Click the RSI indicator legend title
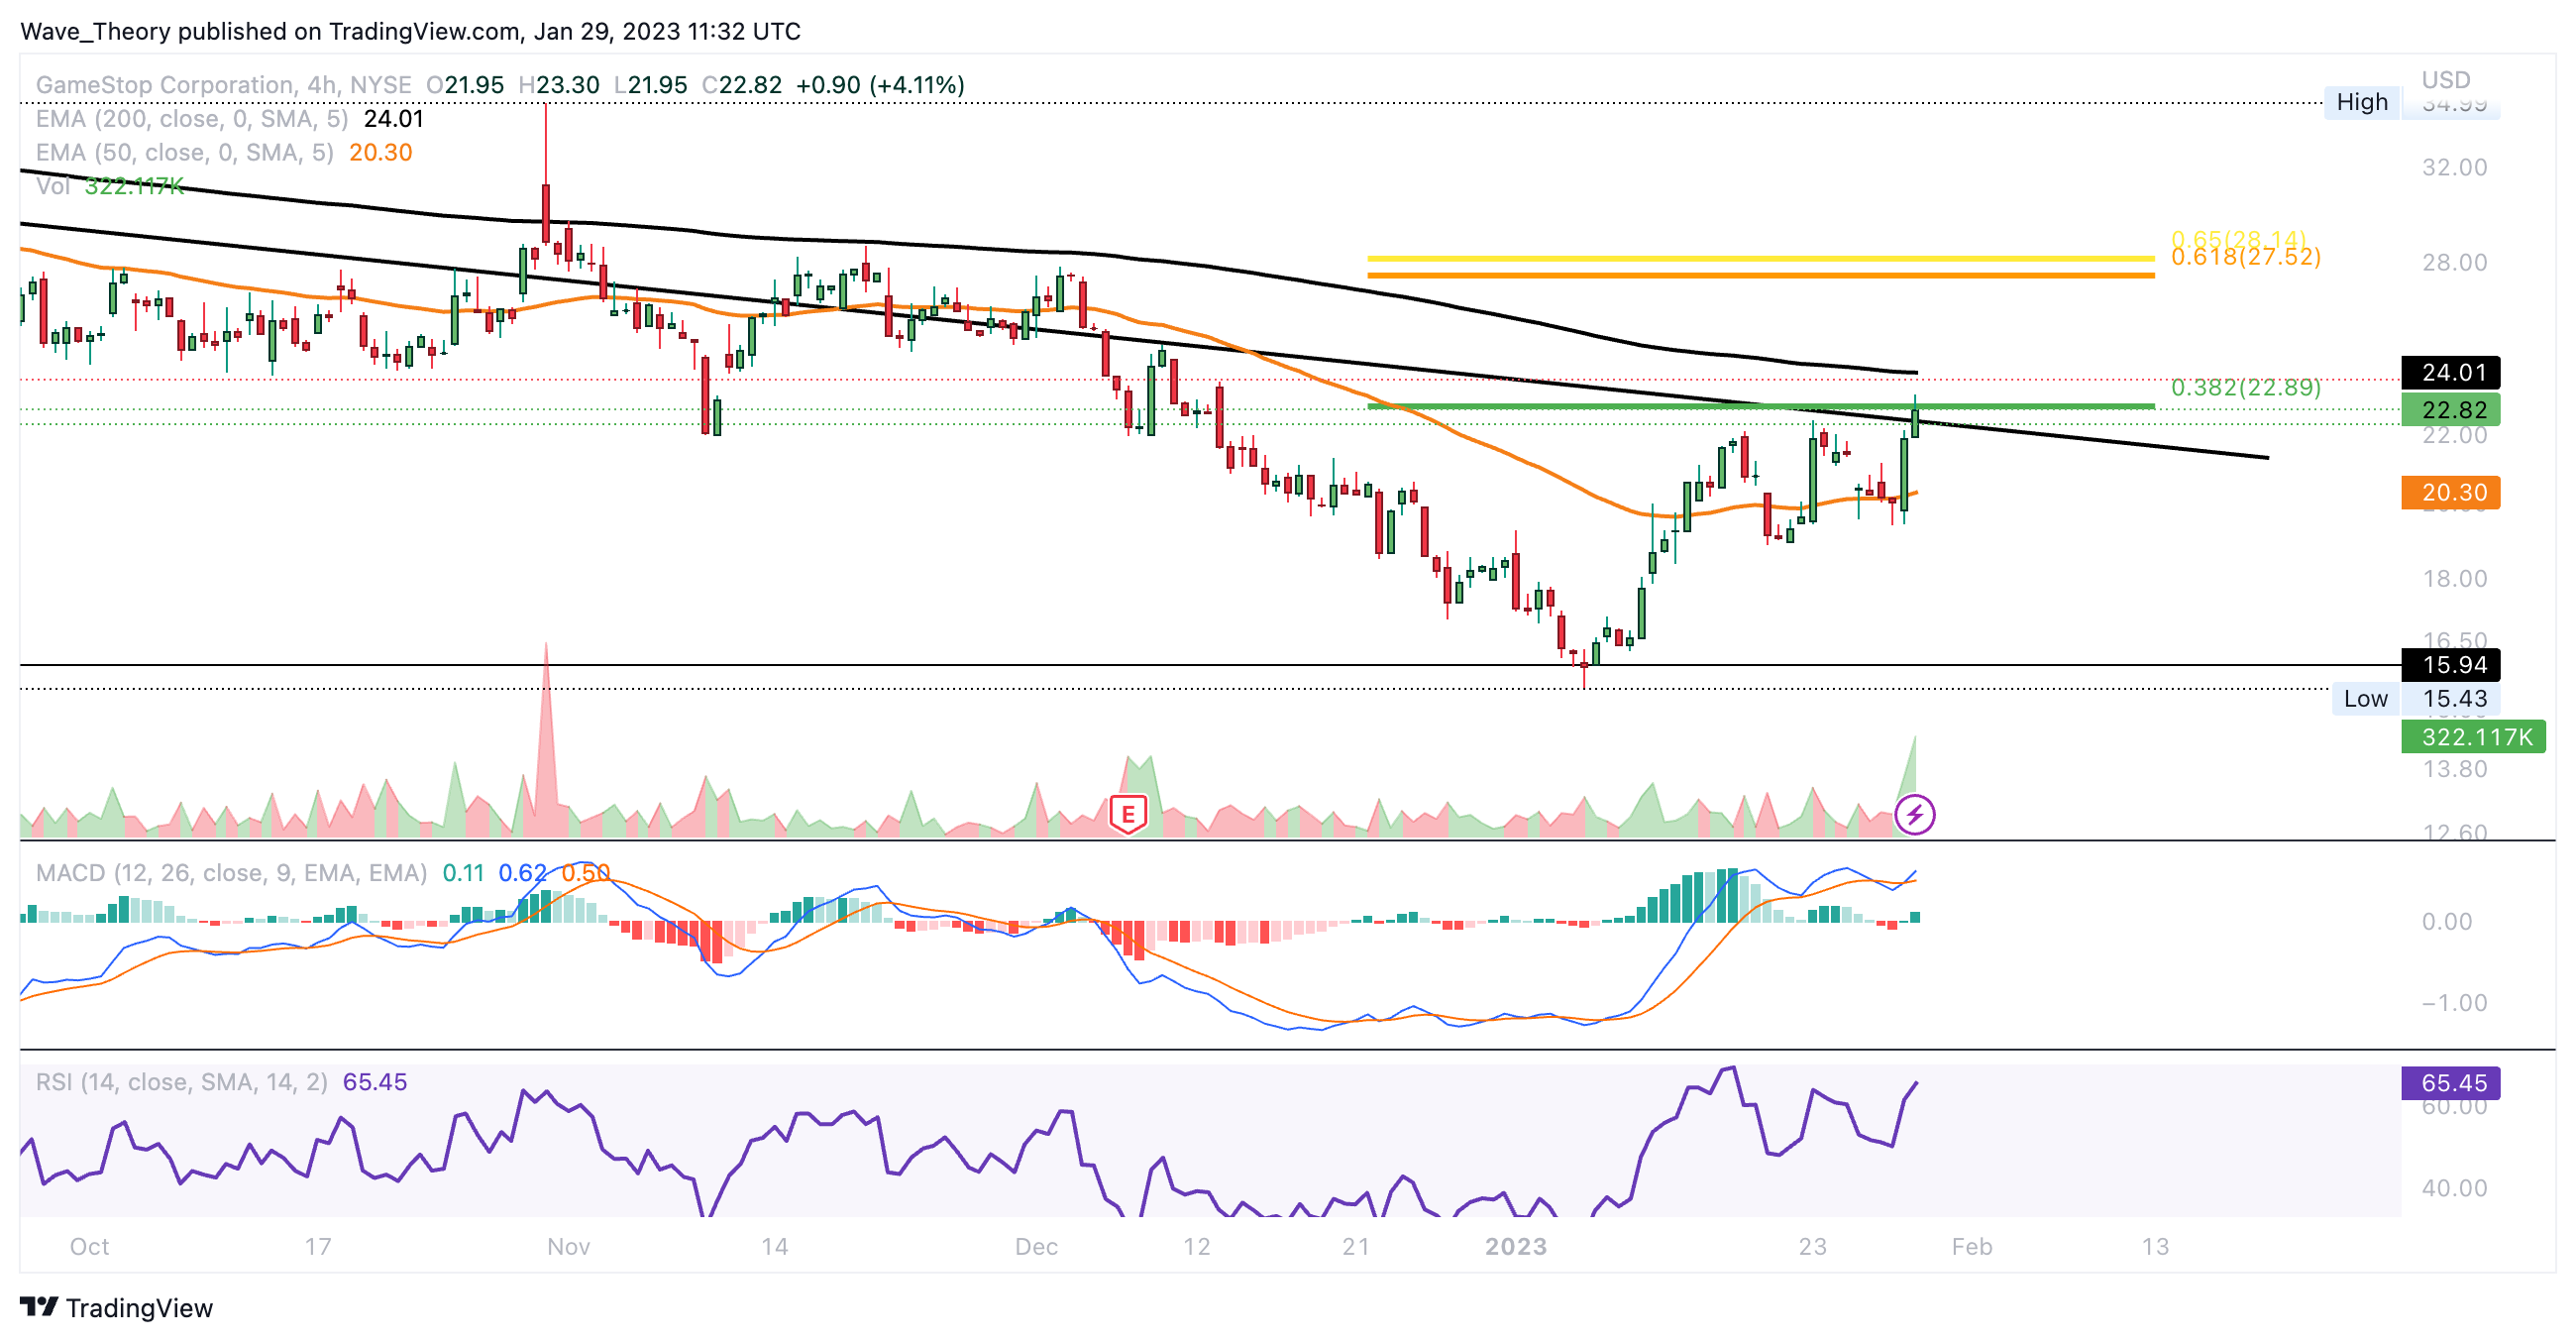The width and height of the screenshot is (2576, 1342). (181, 1082)
